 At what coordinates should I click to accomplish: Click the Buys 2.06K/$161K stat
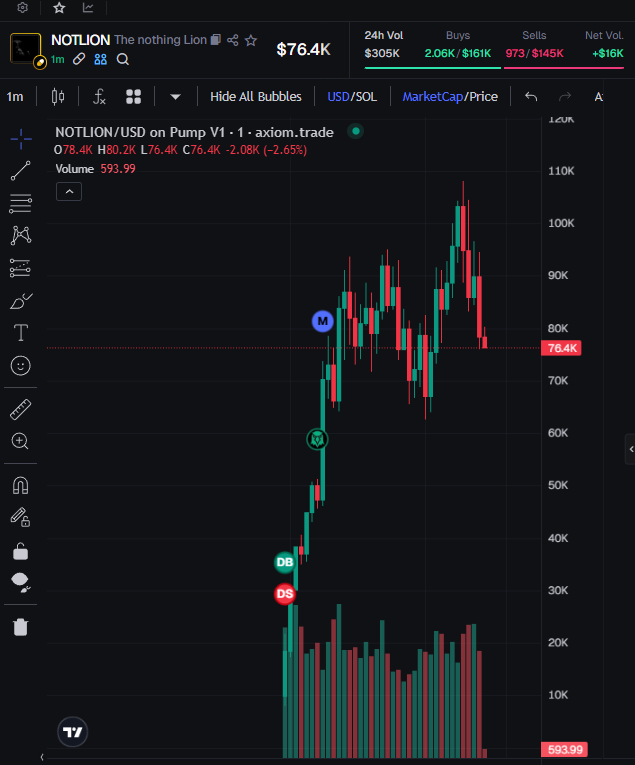(457, 45)
